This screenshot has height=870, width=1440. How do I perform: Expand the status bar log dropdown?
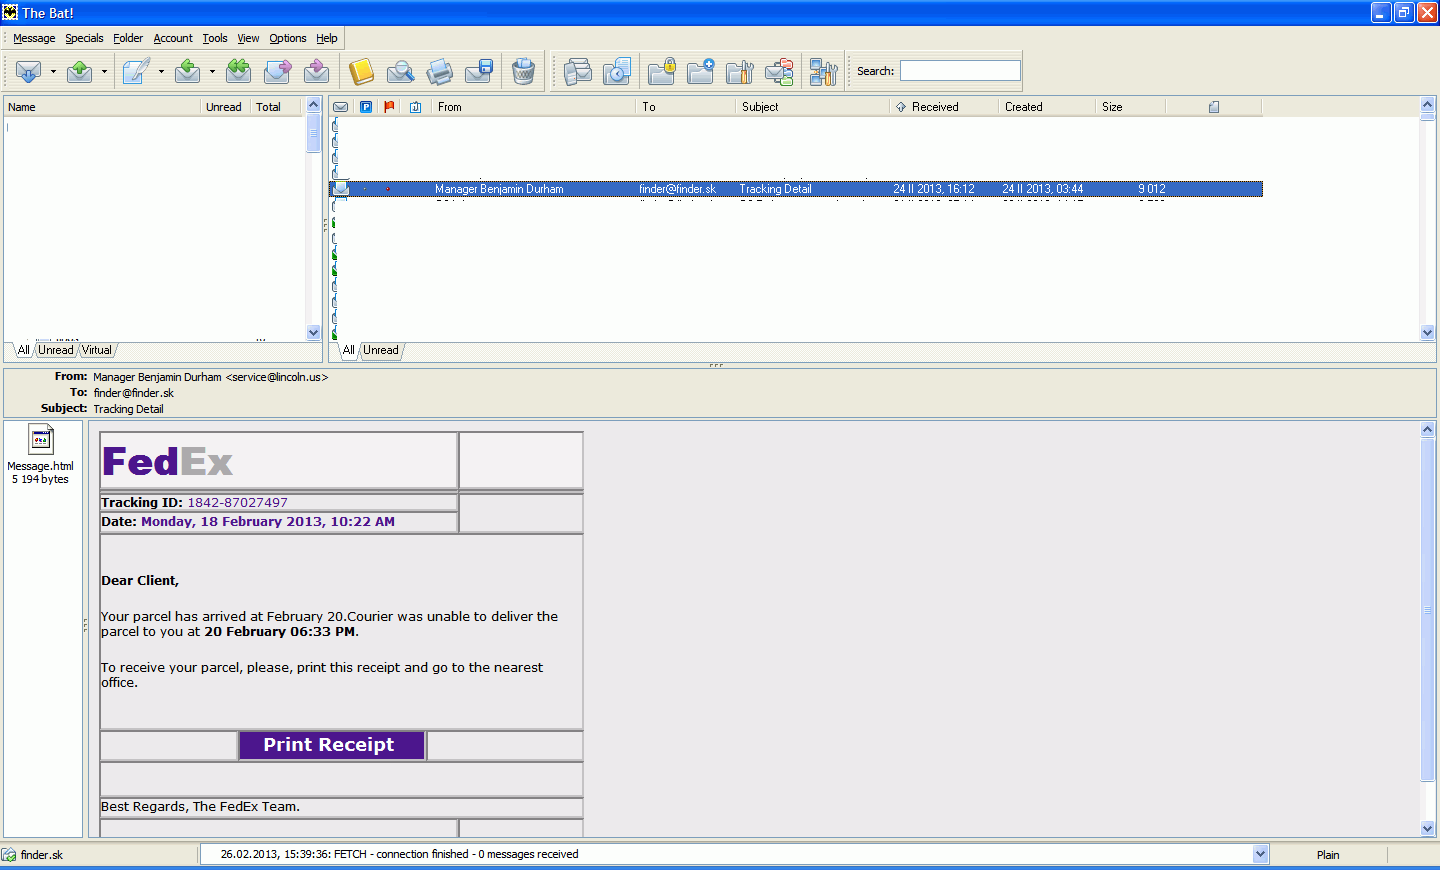pos(1260,854)
